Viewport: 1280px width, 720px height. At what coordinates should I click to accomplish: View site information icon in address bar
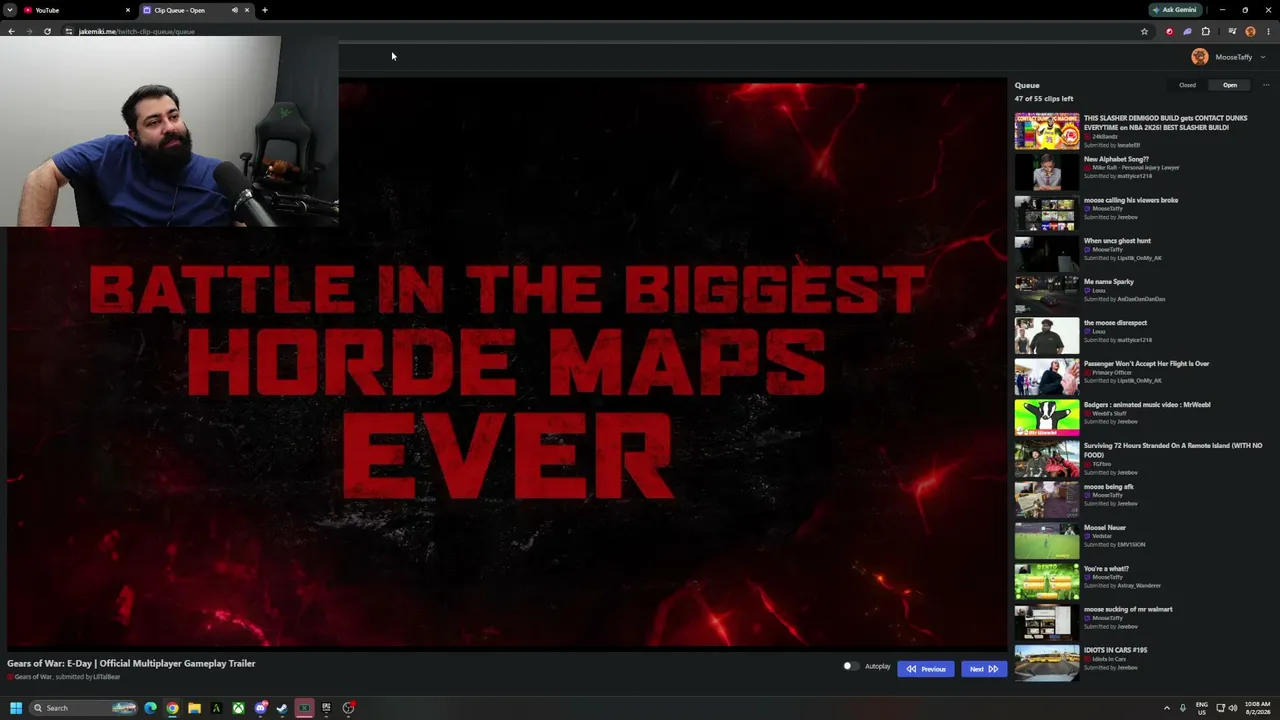click(x=69, y=31)
